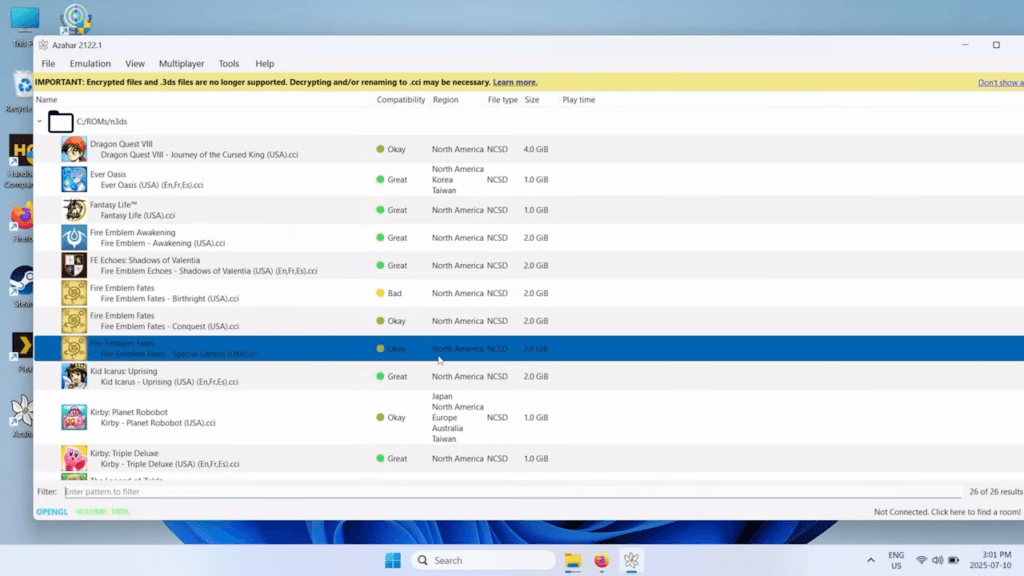Open Not Connected find a room status
The height and width of the screenshot is (576, 1024).
tap(947, 512)
